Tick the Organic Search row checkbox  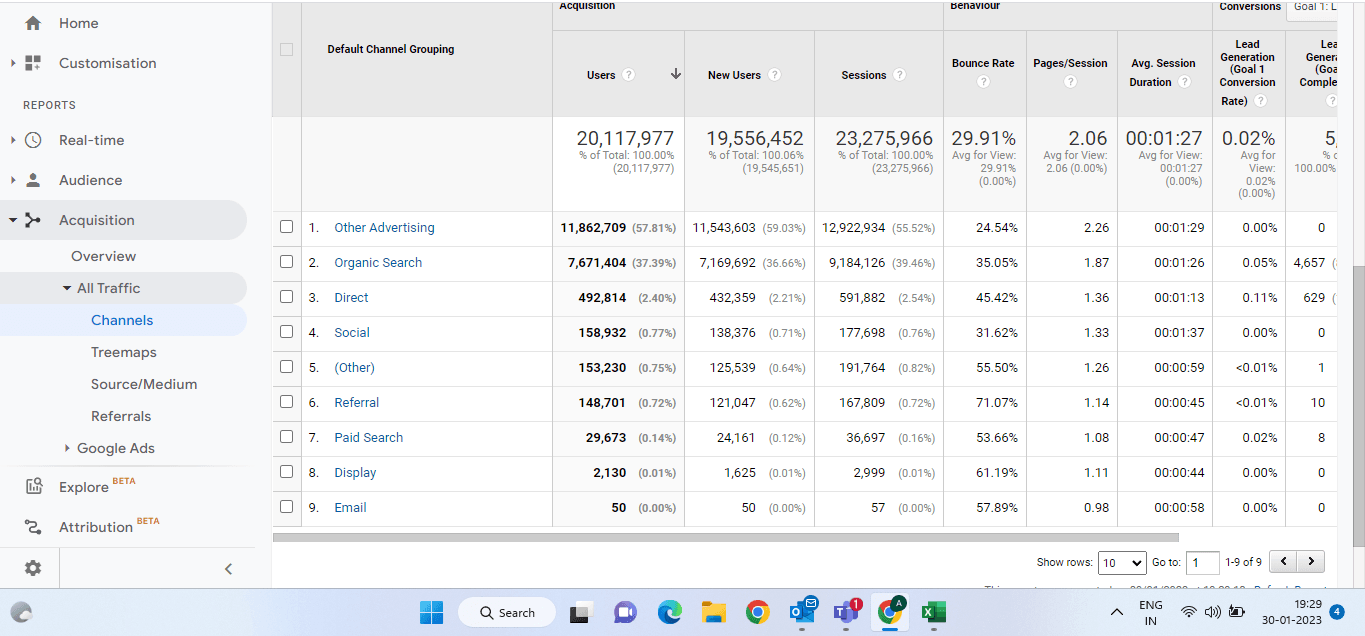(x=287, y=262)
